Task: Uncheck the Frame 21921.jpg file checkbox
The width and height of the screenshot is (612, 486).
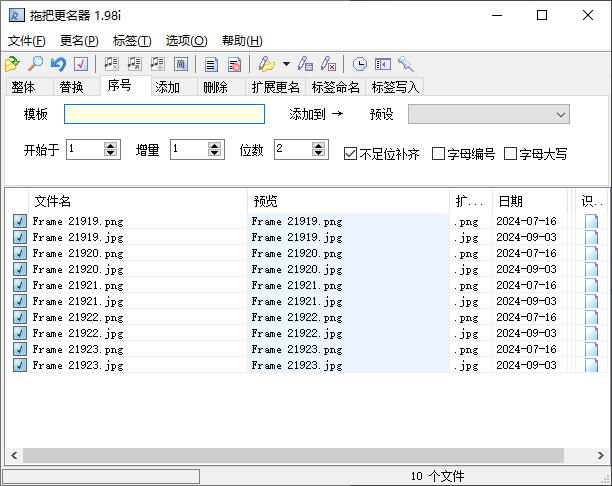Action: coord(20,301)
